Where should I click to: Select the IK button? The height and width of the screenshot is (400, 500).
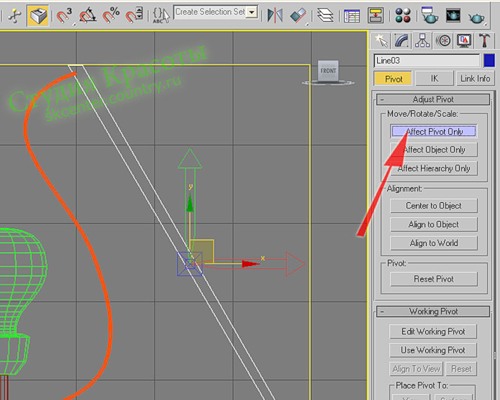(434, 79)
